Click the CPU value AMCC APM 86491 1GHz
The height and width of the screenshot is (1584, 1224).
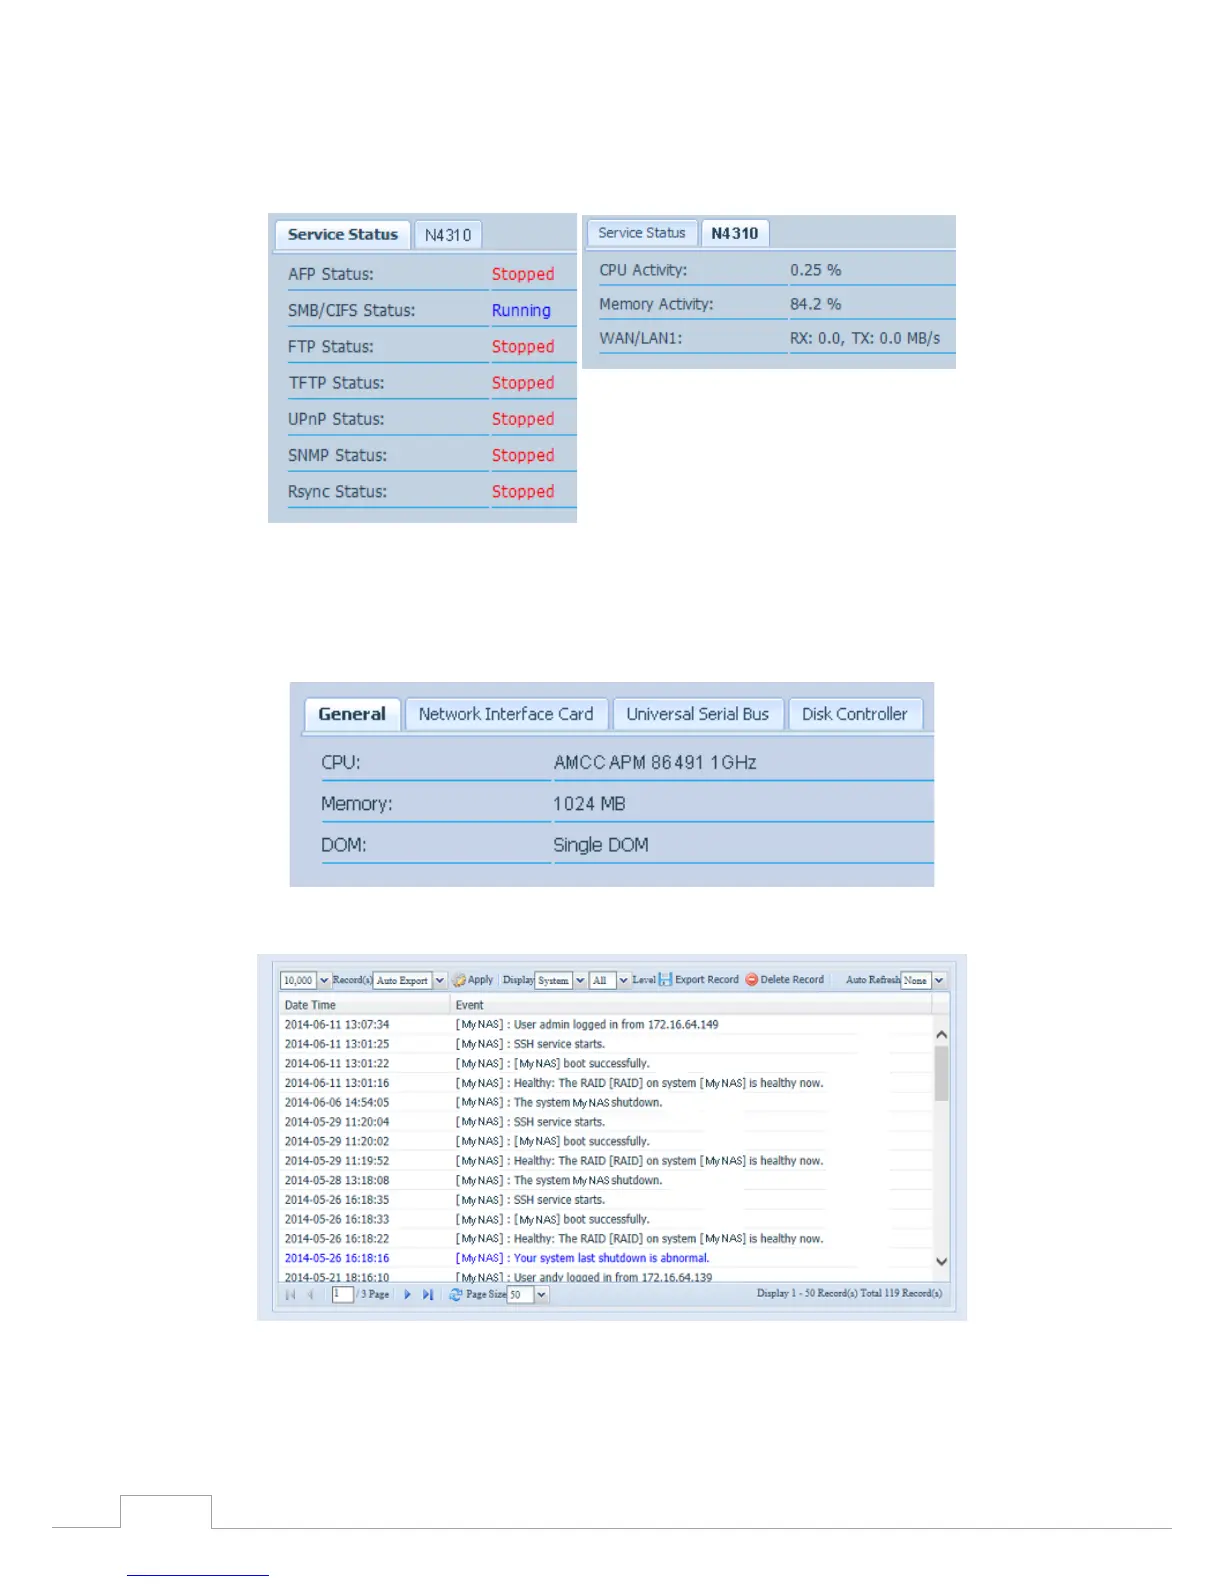point(655,763)
